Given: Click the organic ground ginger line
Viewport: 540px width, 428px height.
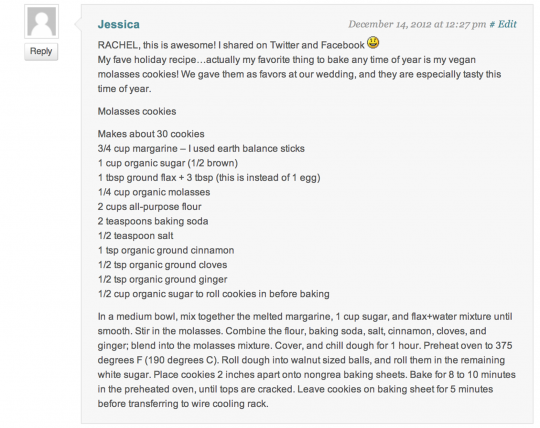Looking at the screenshot, I should coord(163,279).
